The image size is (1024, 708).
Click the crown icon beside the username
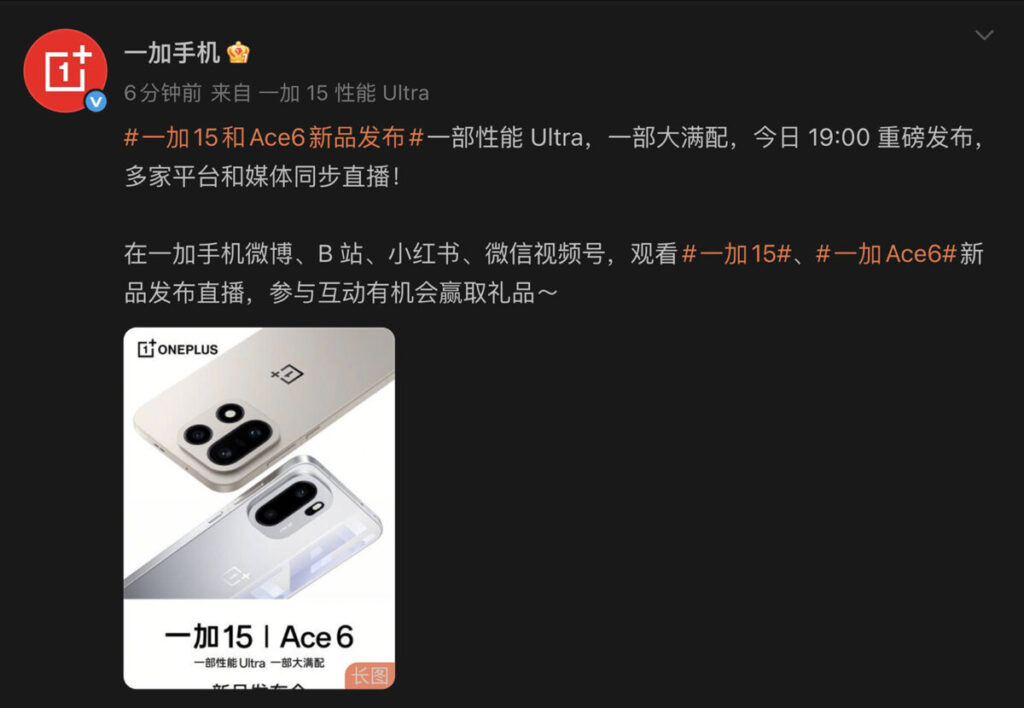pos(238,52)
